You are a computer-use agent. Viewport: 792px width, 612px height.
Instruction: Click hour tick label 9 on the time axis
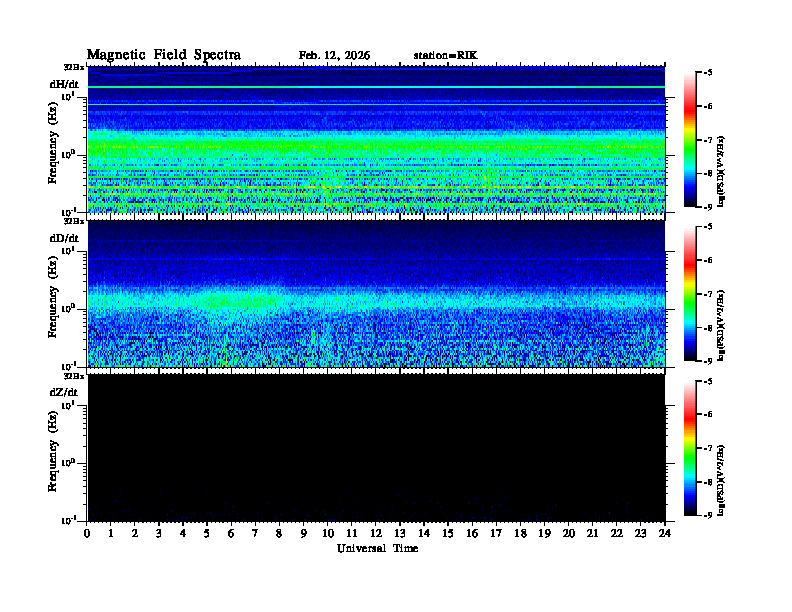(304, 534)
